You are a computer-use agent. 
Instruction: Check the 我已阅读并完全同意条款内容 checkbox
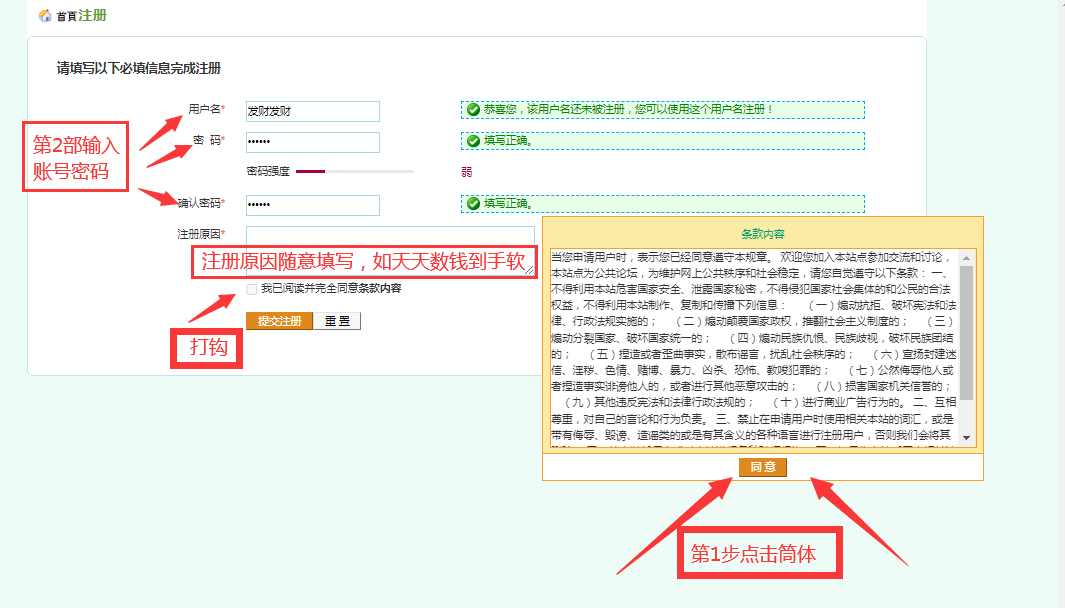pos(251,289)
